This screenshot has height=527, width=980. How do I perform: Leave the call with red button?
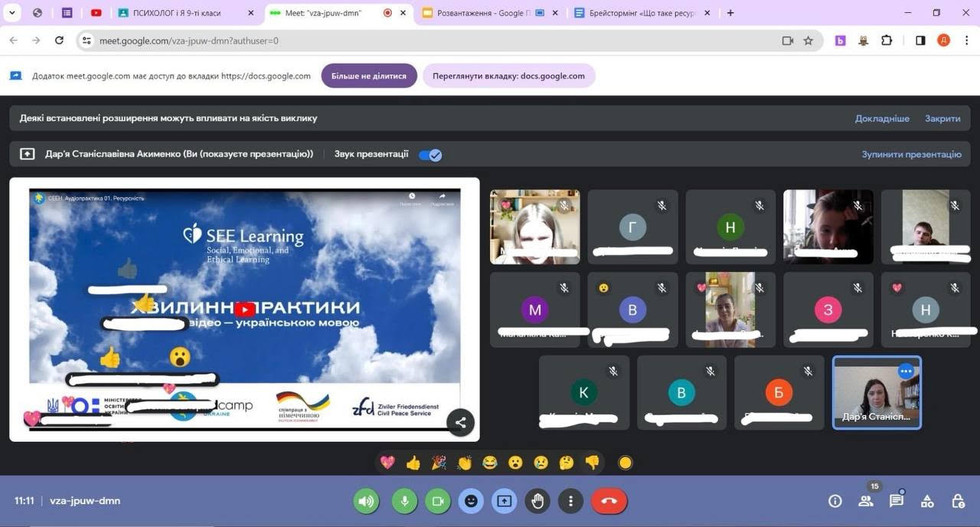click(609, 501)
